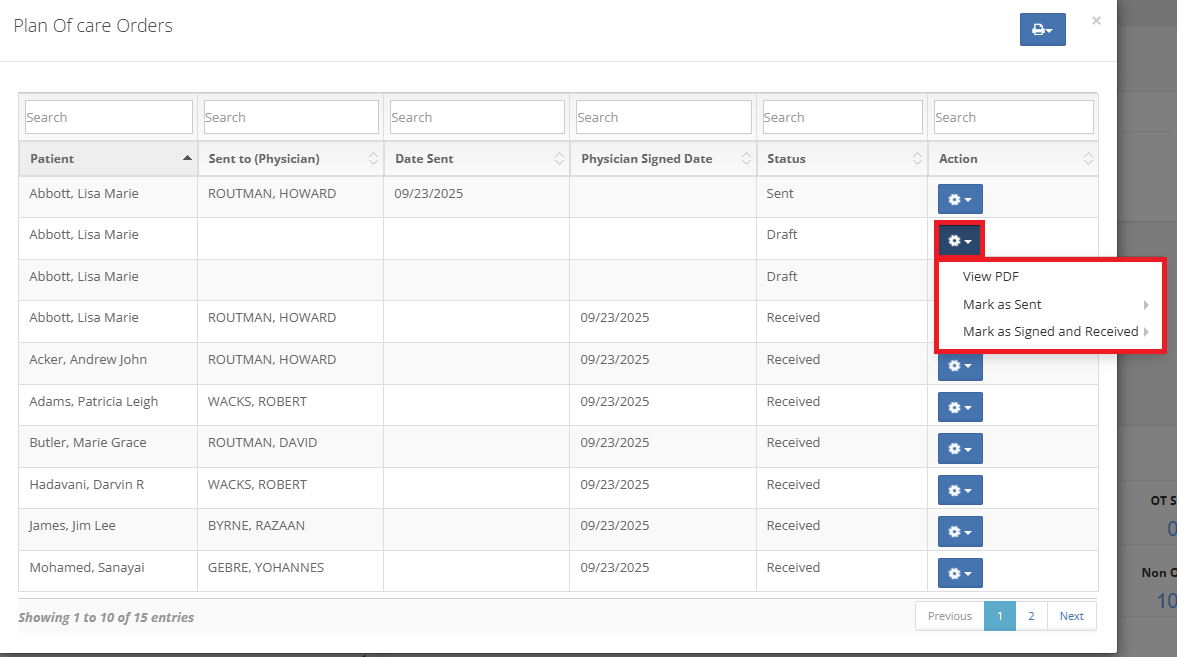Screen dimensions: 1177x657
Task: Collapse the open gear menu on Draft row
Action: coord(960,241)
